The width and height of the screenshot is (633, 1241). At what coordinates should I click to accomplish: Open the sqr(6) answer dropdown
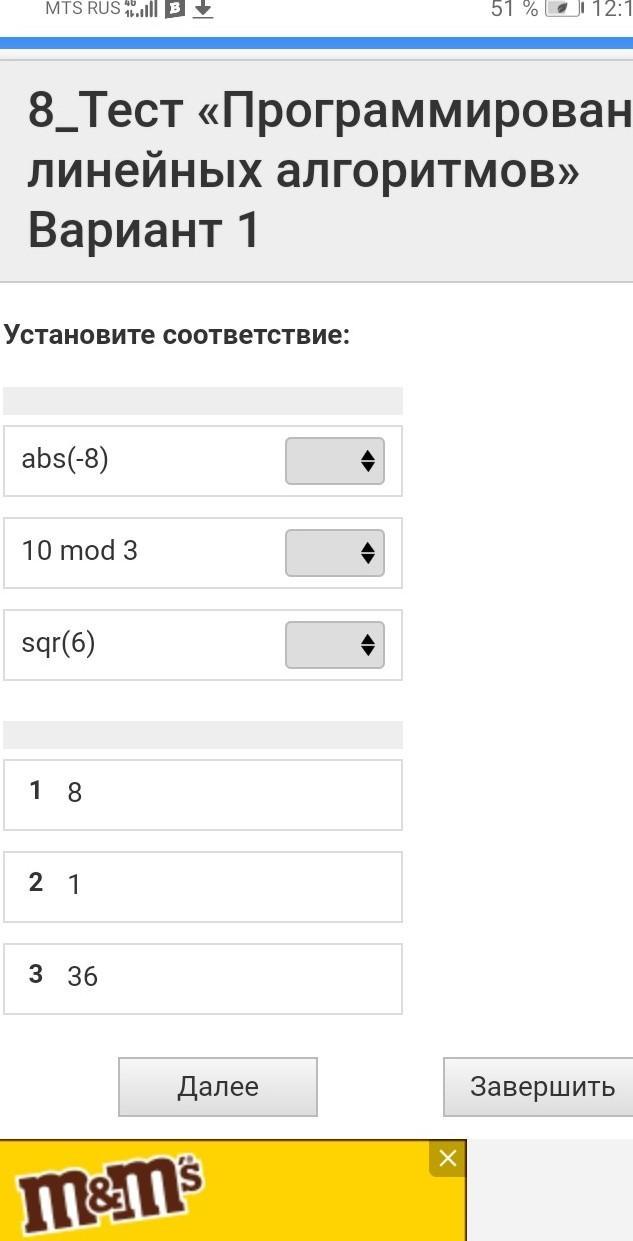pos(335,645)
